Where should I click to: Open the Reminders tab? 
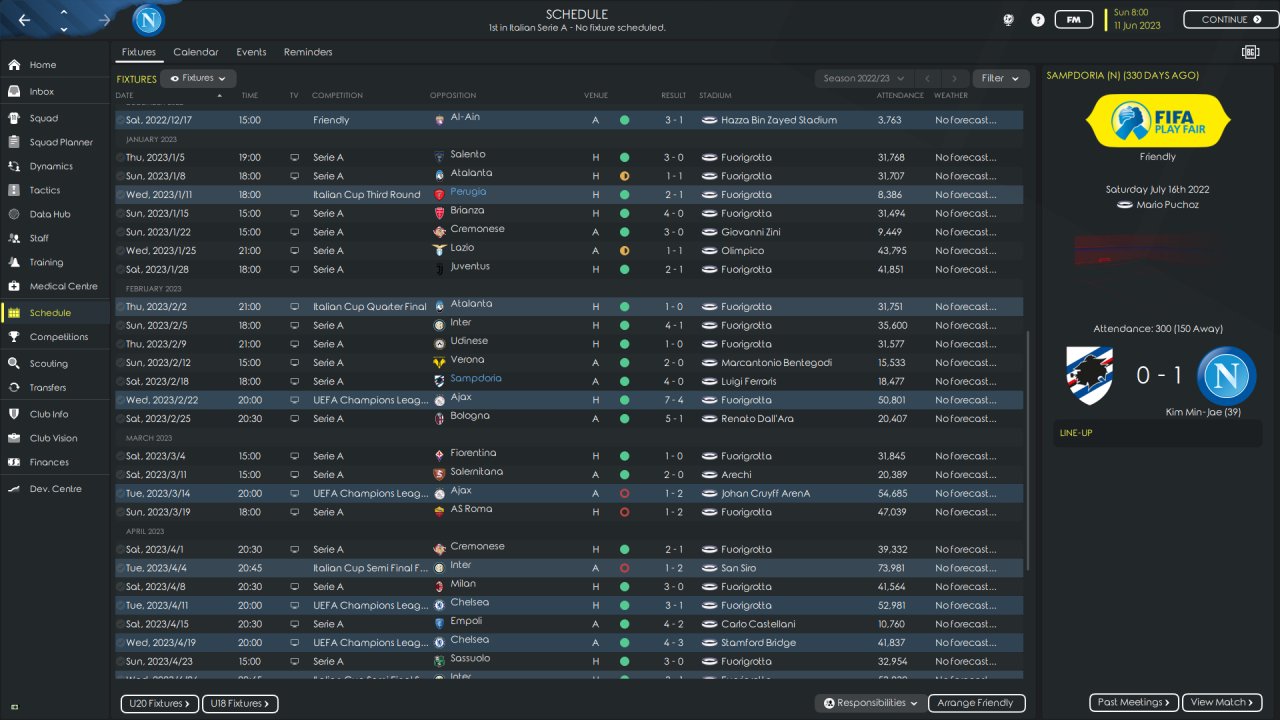click(x=308, y=52)
